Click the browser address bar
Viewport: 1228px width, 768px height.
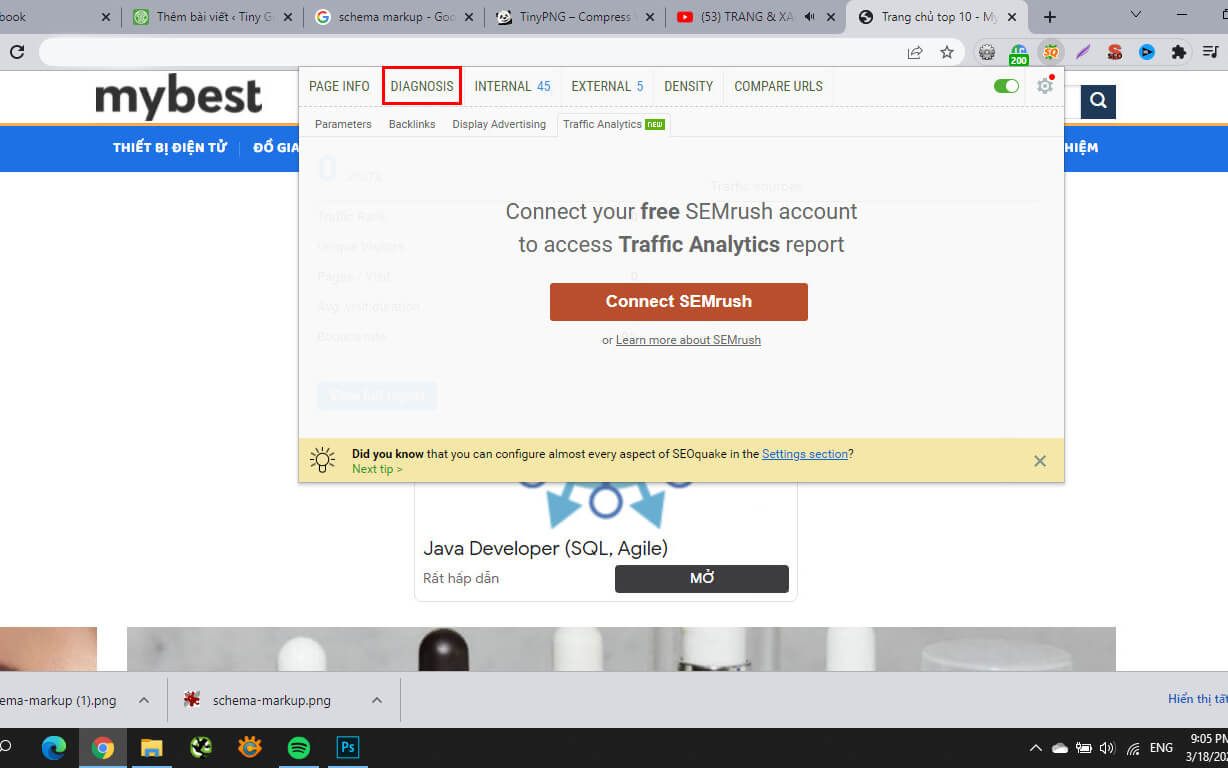470,52
